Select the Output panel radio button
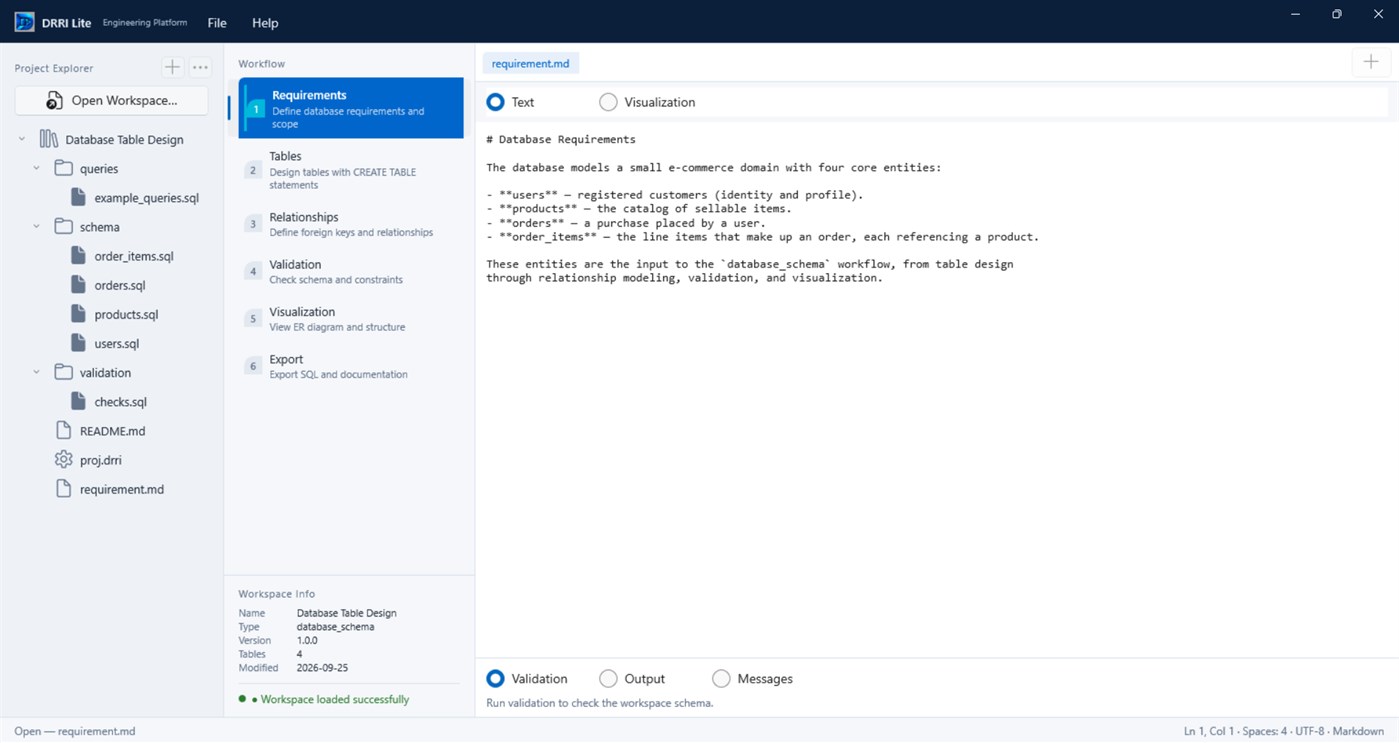The image size is (1399, 743). pyautogui.click(x=608, y=678)
